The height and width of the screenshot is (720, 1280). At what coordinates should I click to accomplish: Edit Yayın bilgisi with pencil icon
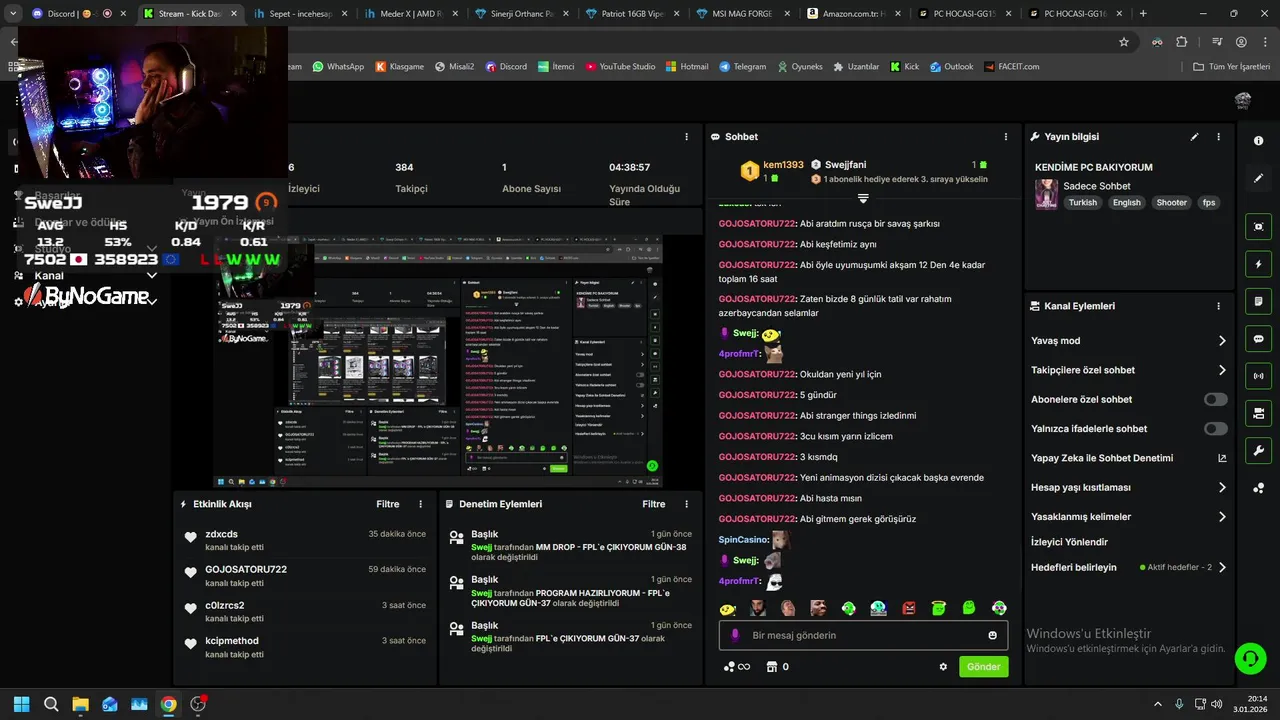1194,137
